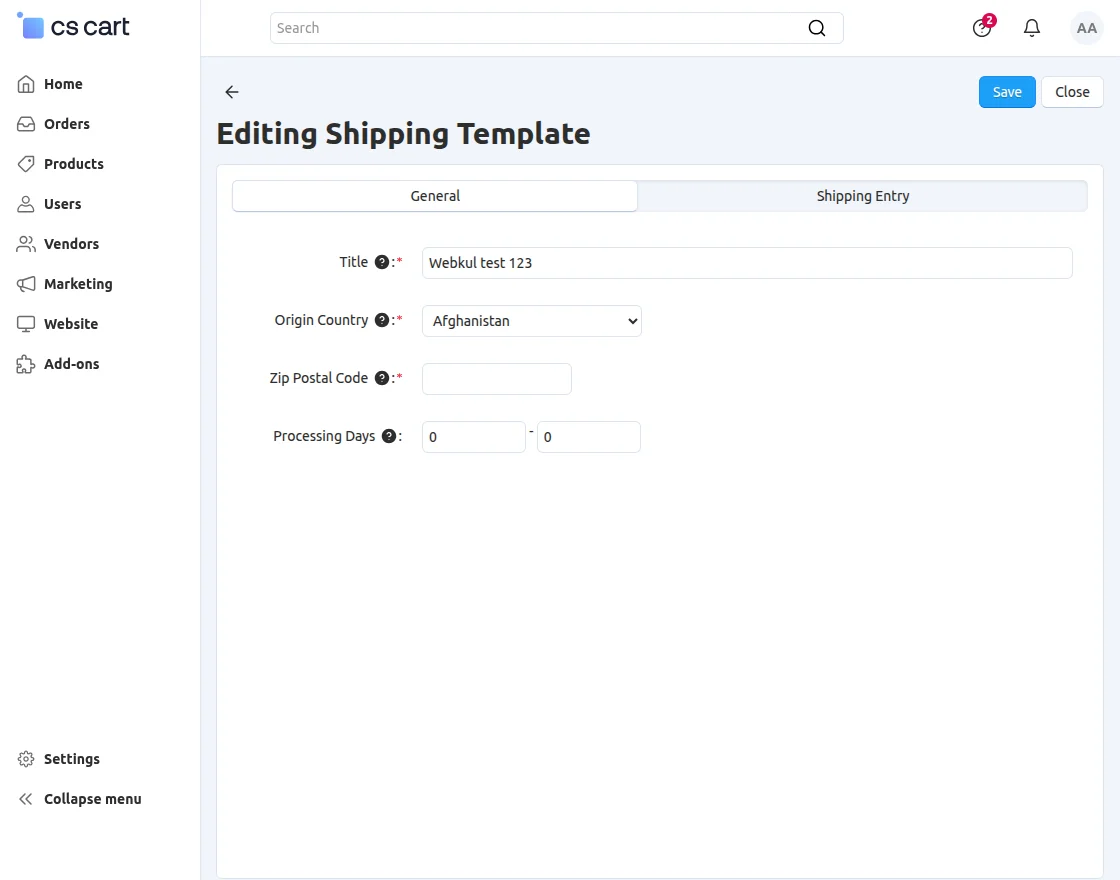Image resolution: width=1120 pixels, height=880 pixels.
Task: Click the Collapse menu label
Action: (x=93, y=799)
